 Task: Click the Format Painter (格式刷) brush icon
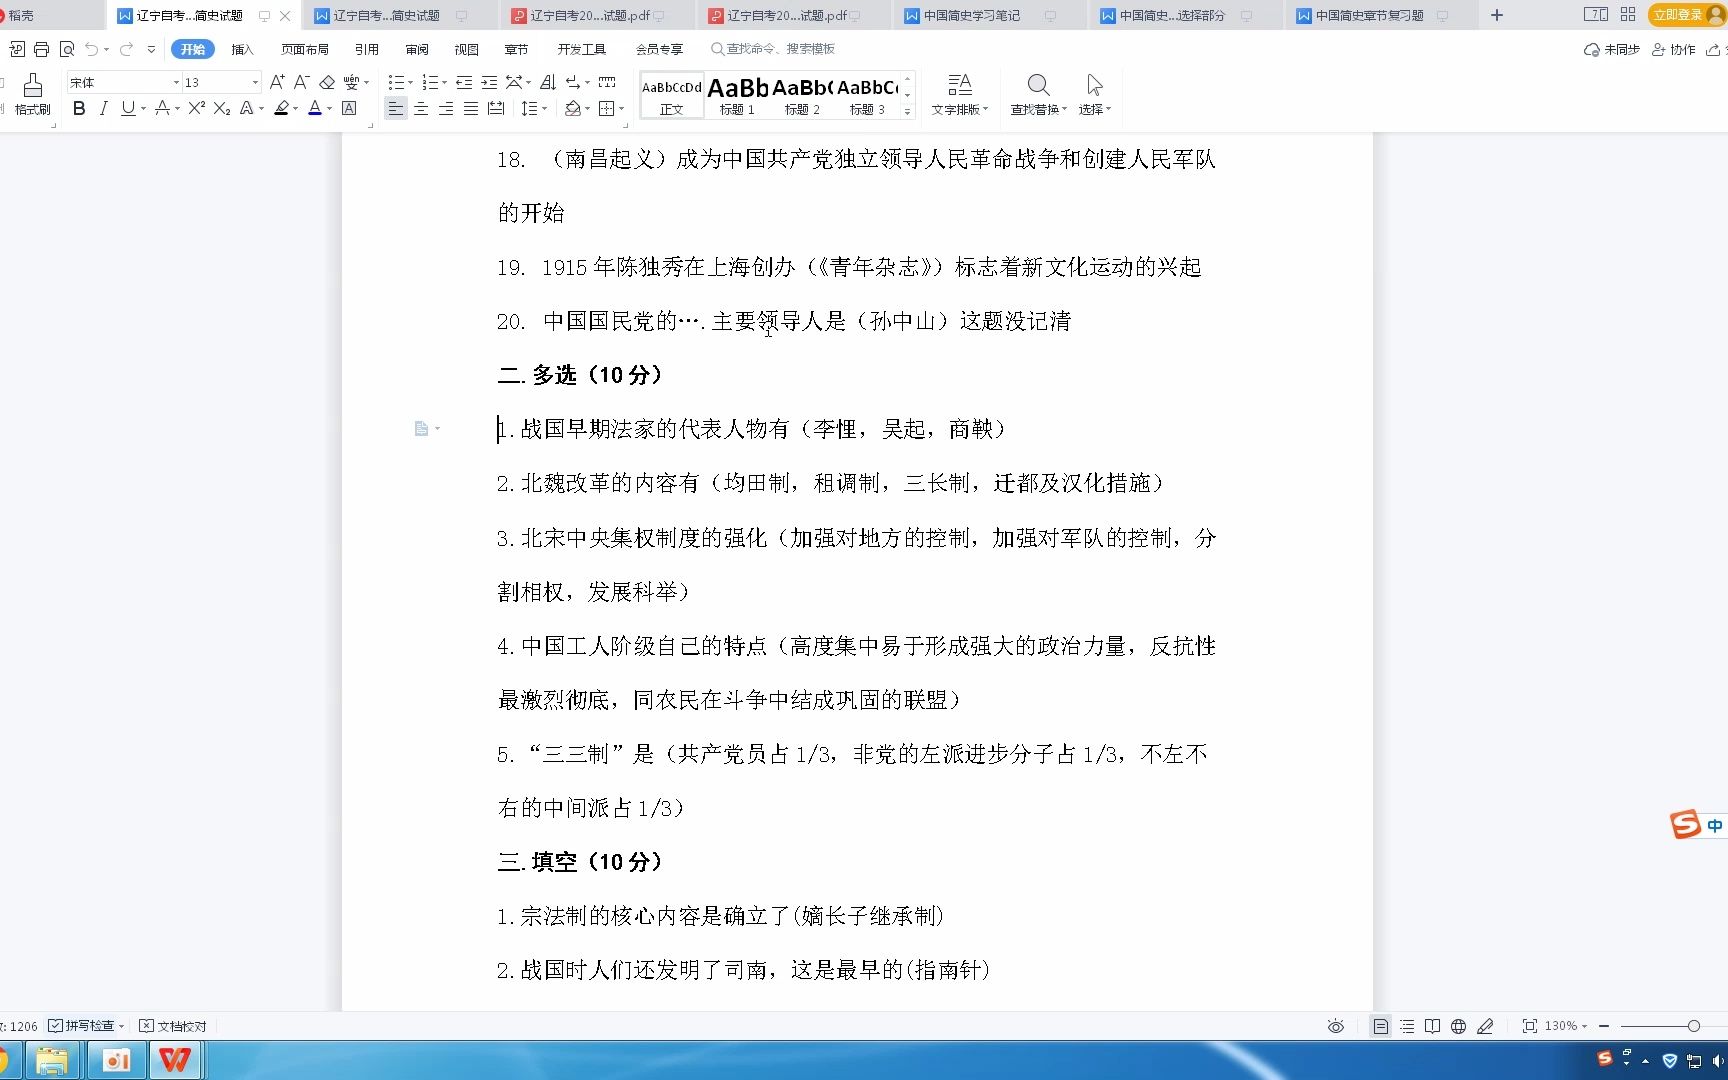(x=32, y=86)
